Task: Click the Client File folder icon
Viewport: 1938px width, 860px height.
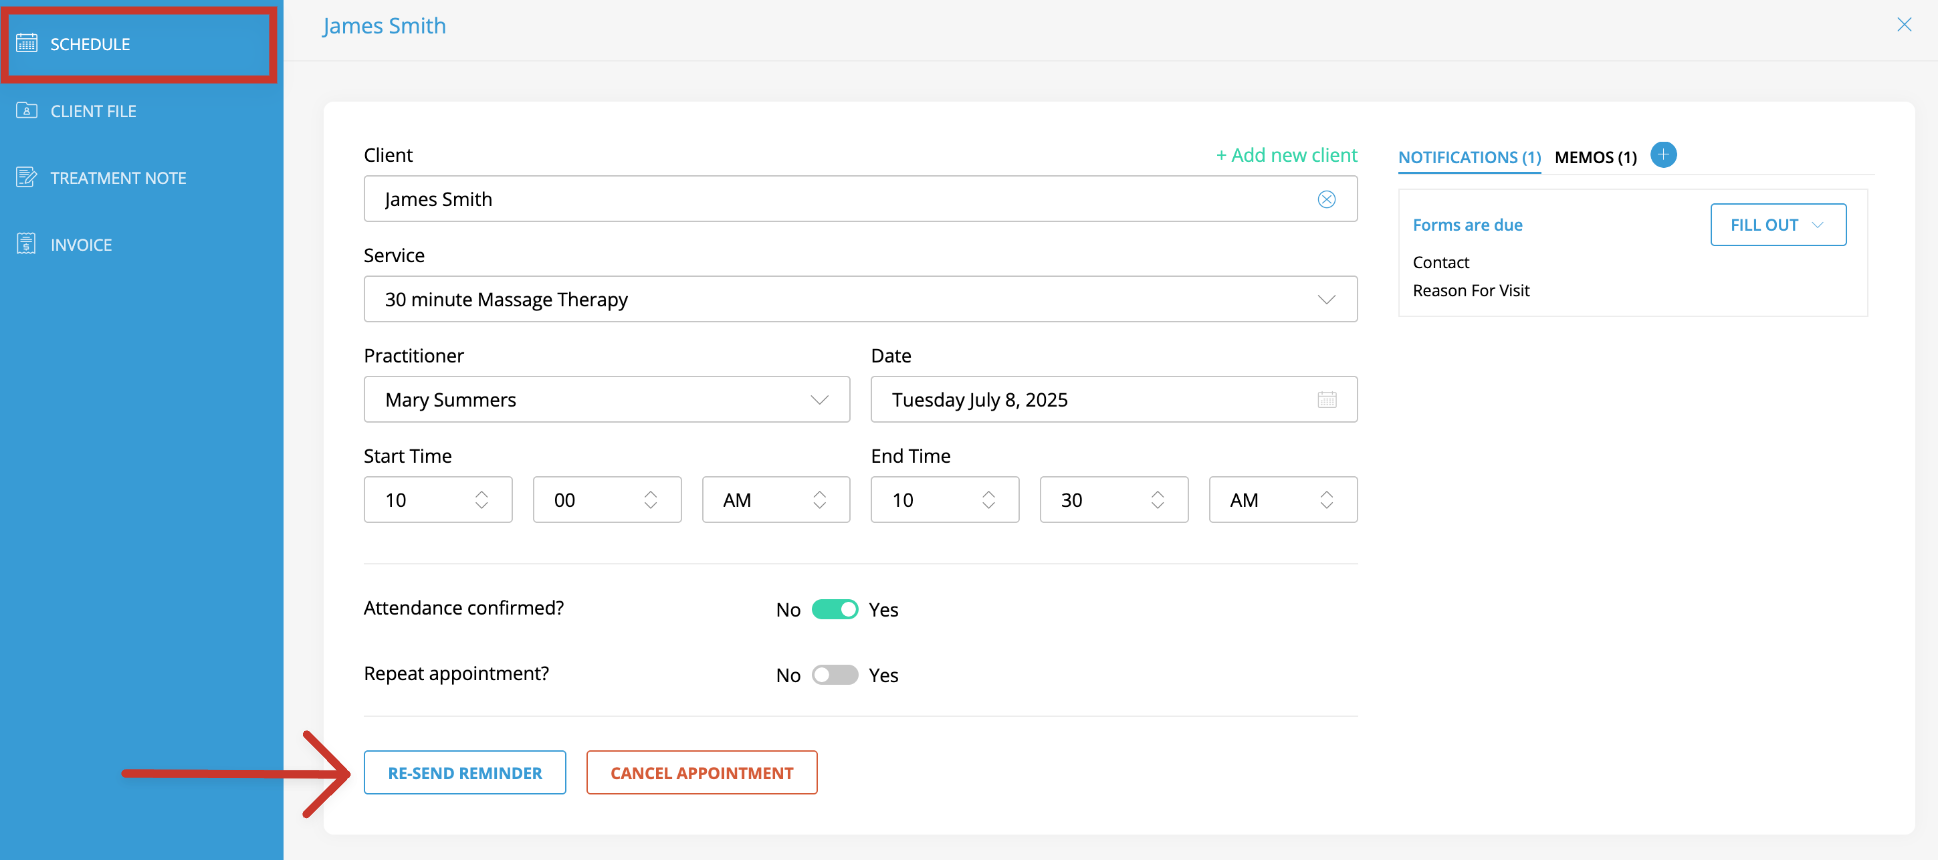Action: click(27, 110)
